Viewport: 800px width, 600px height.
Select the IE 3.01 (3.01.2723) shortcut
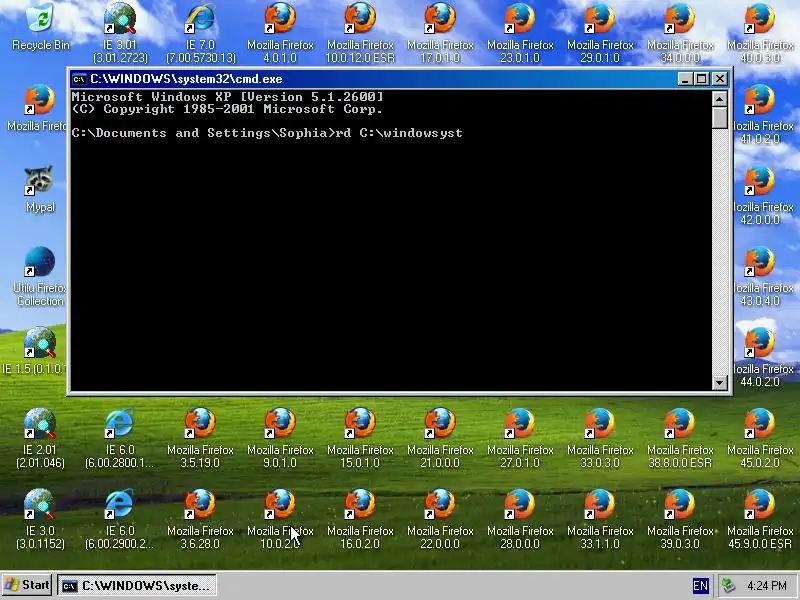coord(120,33)
